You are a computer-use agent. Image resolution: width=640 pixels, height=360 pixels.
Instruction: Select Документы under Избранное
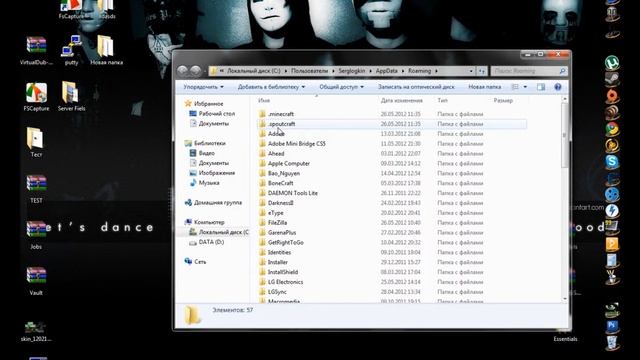(x=209, y=123)
